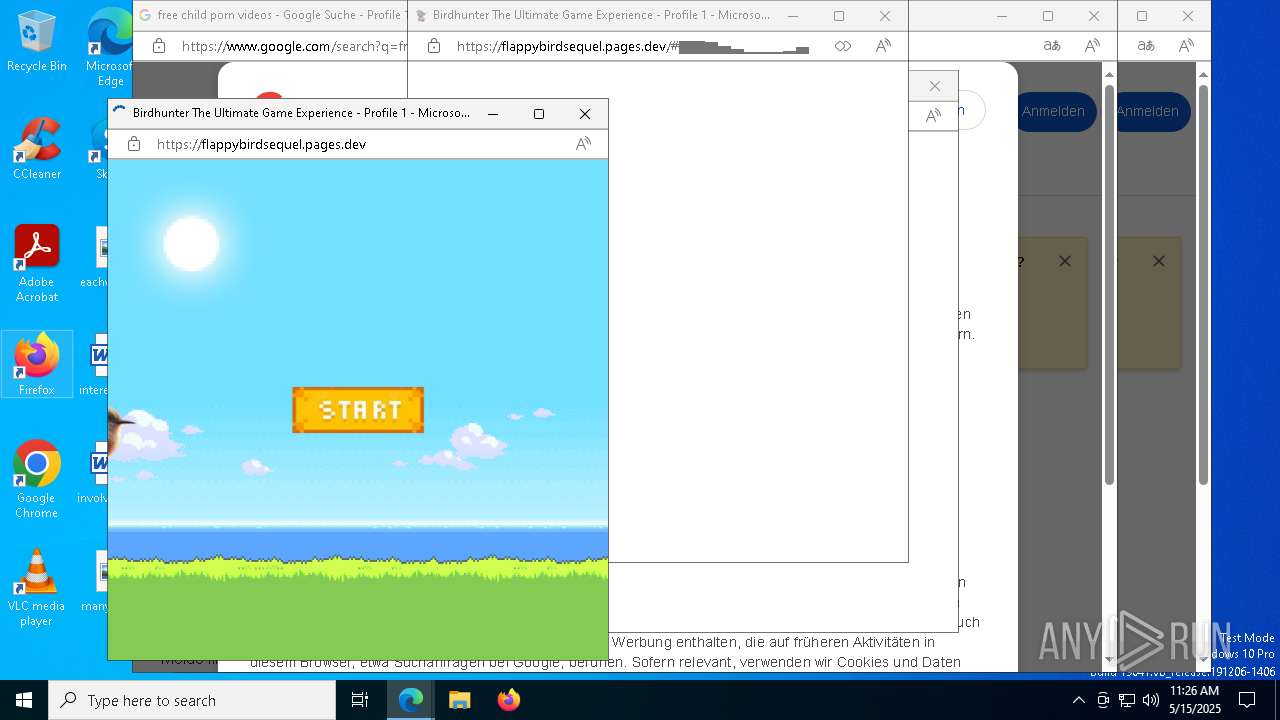Select the Microsoft Edge desktop shortcut
The height and width of the screenshot is (720, 1280).
[110, 46]
